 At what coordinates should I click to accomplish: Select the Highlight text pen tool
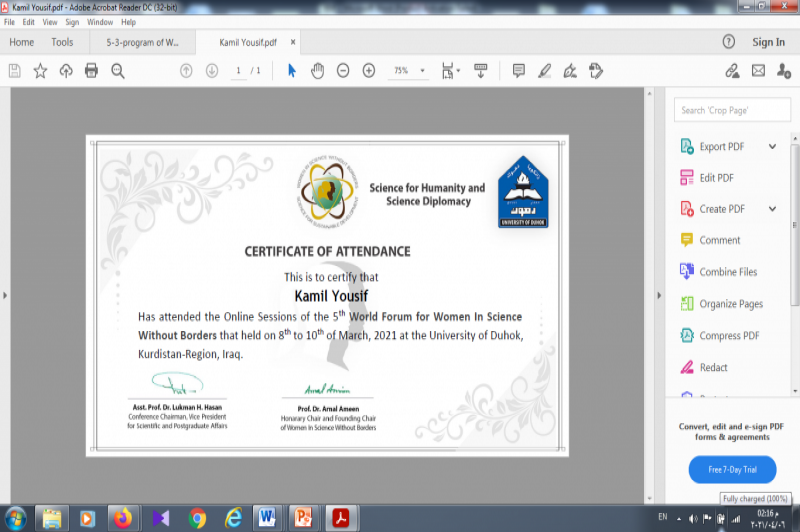click(544, 71)
